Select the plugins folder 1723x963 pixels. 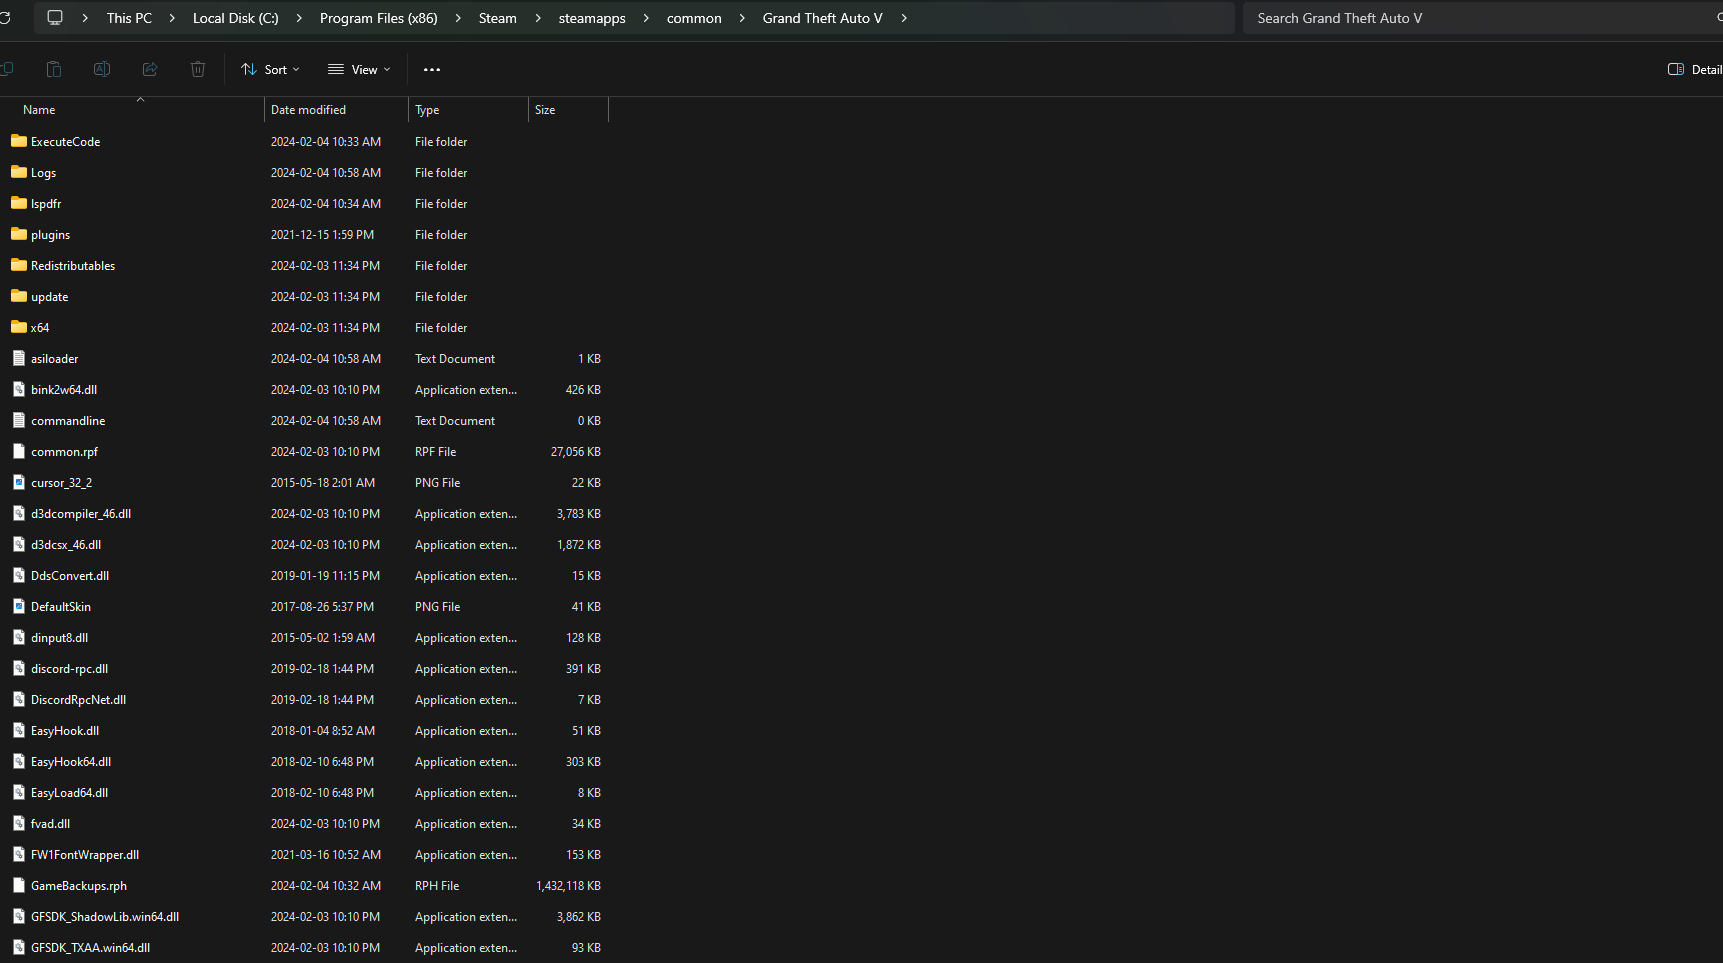point(50,235)
